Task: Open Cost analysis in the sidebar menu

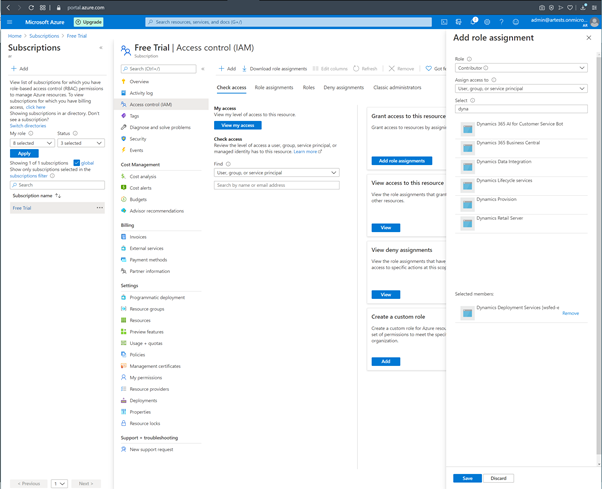Action: 143,176
